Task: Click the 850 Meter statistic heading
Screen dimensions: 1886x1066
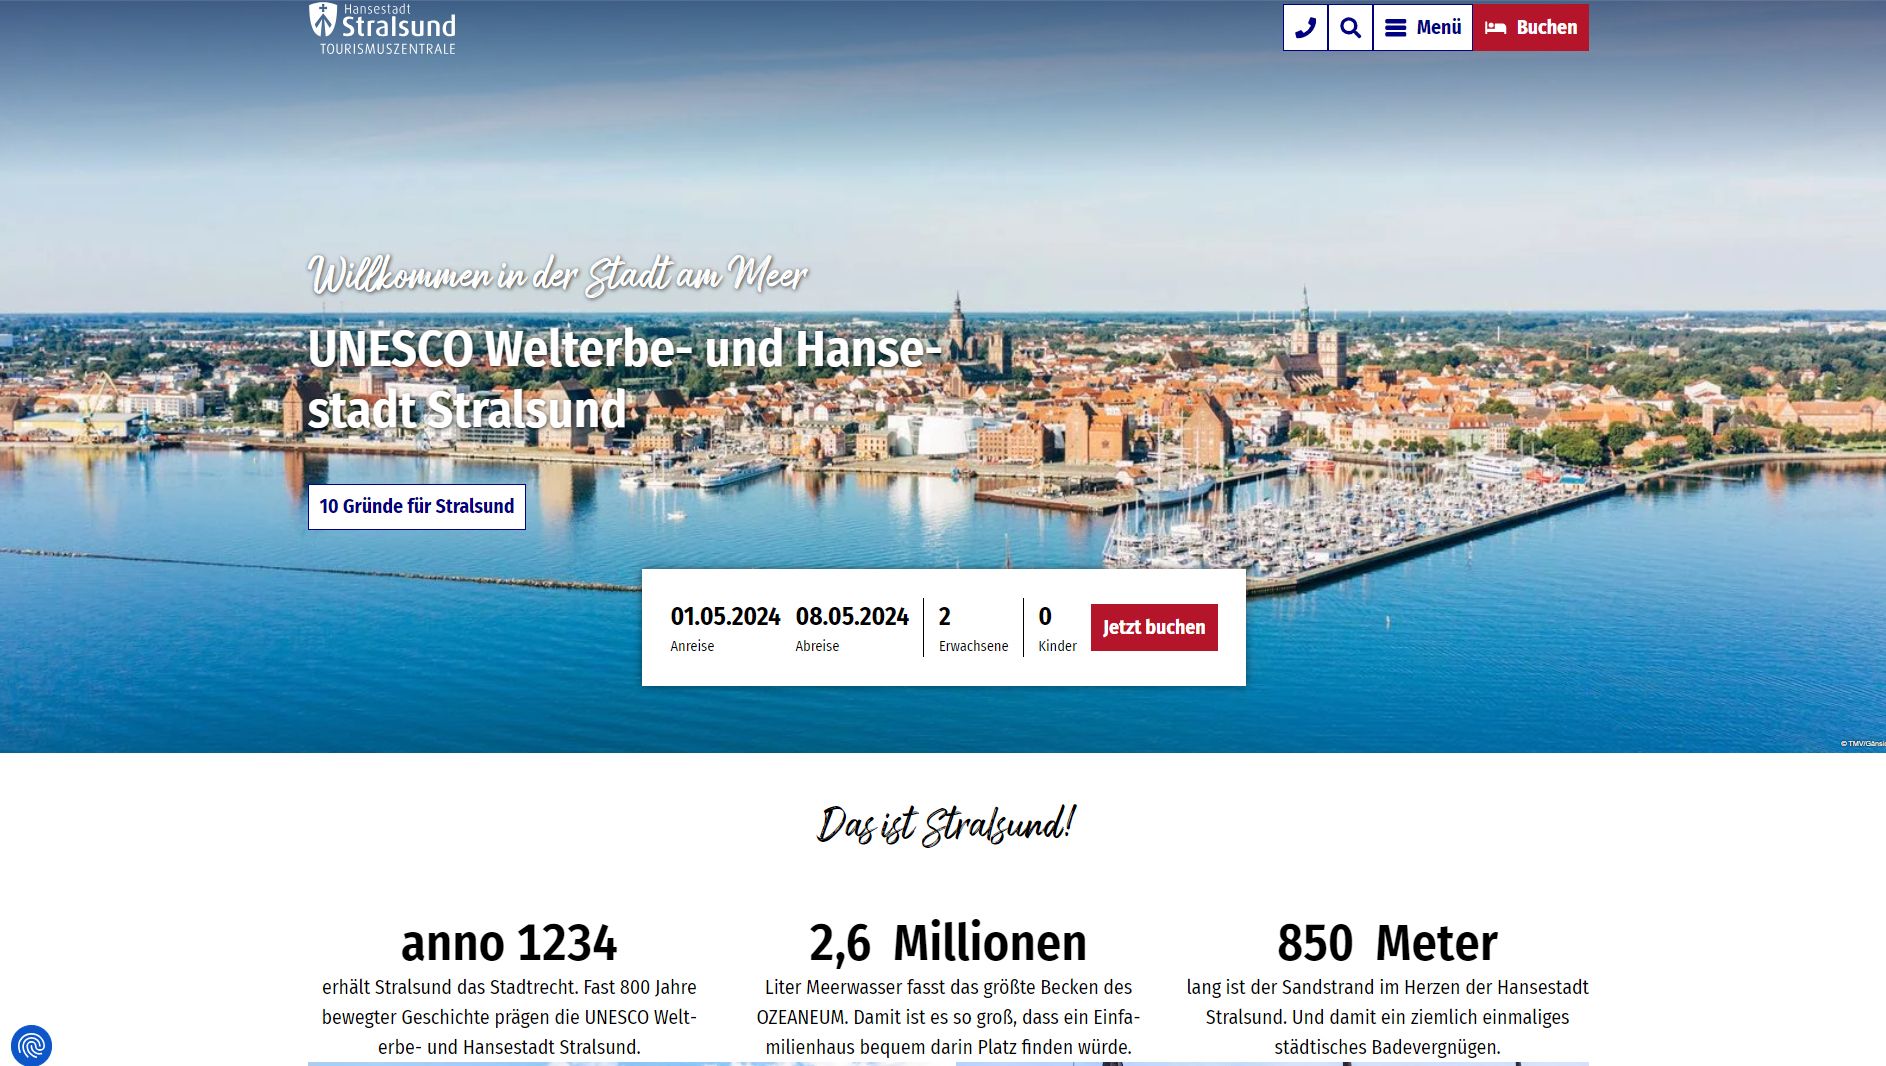Action: (x=1387, y=943)
